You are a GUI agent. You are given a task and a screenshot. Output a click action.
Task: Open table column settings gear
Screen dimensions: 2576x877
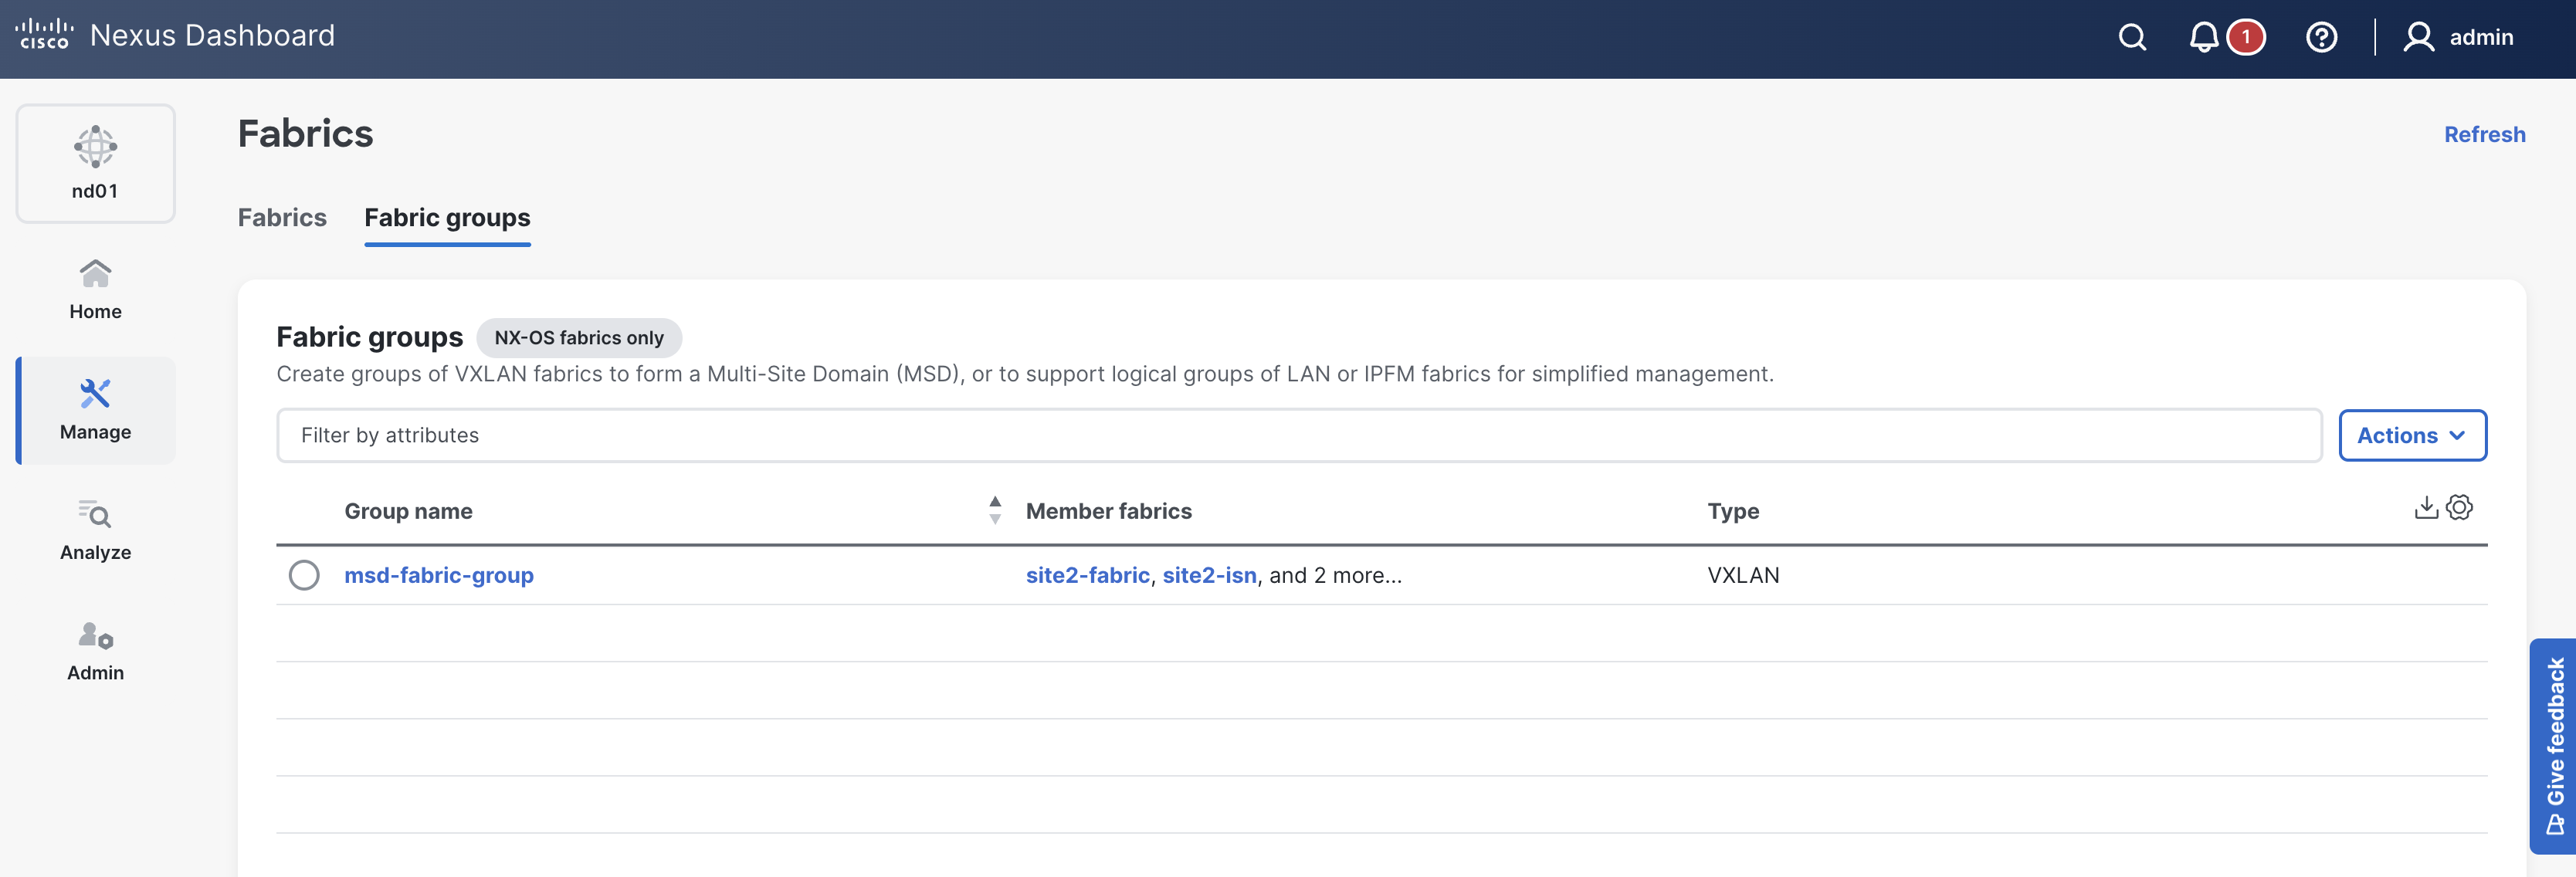(2459, 507)
